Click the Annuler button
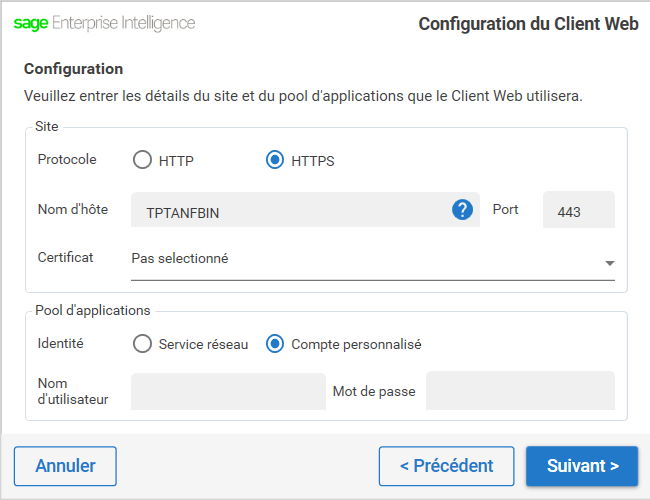The width and height of the screenshot is (650, 500). (x=65, y=466)
